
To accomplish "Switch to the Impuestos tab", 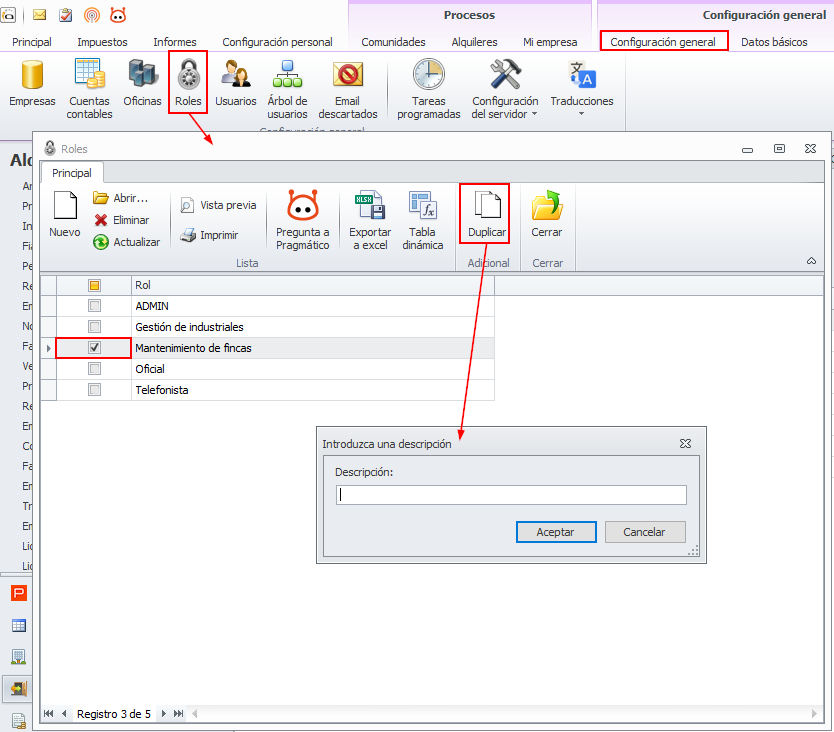I will pyautogui.click(x=102, y=42).
